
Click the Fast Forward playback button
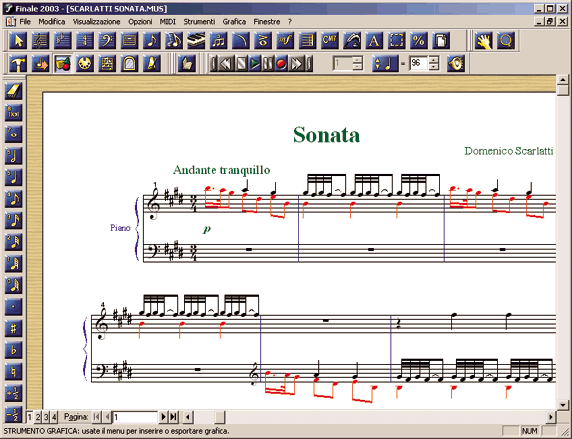point(296,64)
